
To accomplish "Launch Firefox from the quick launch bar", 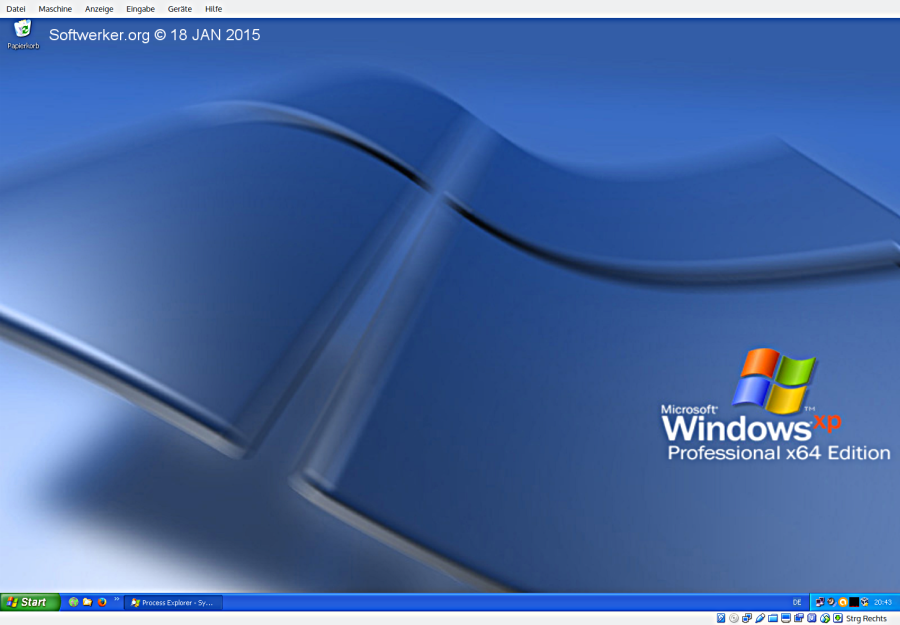I will pos(102,602).
